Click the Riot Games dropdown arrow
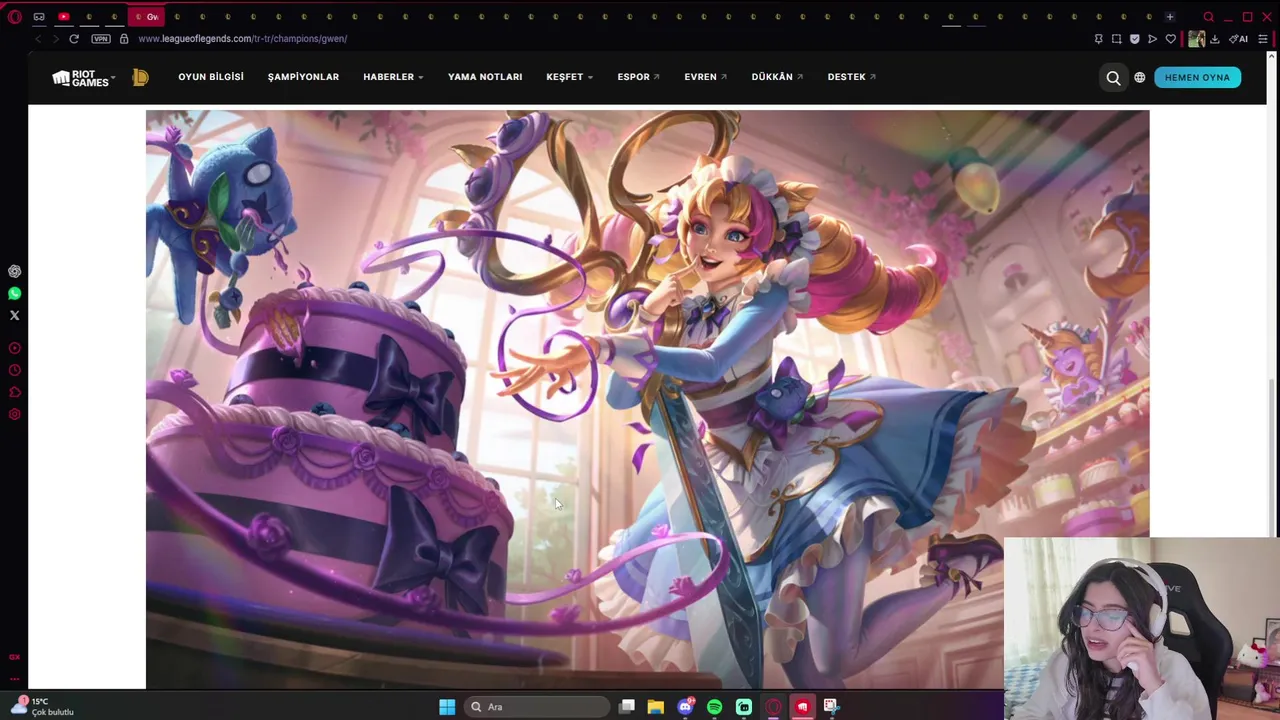Screen dimensions: 1280x720 (113, 77)
